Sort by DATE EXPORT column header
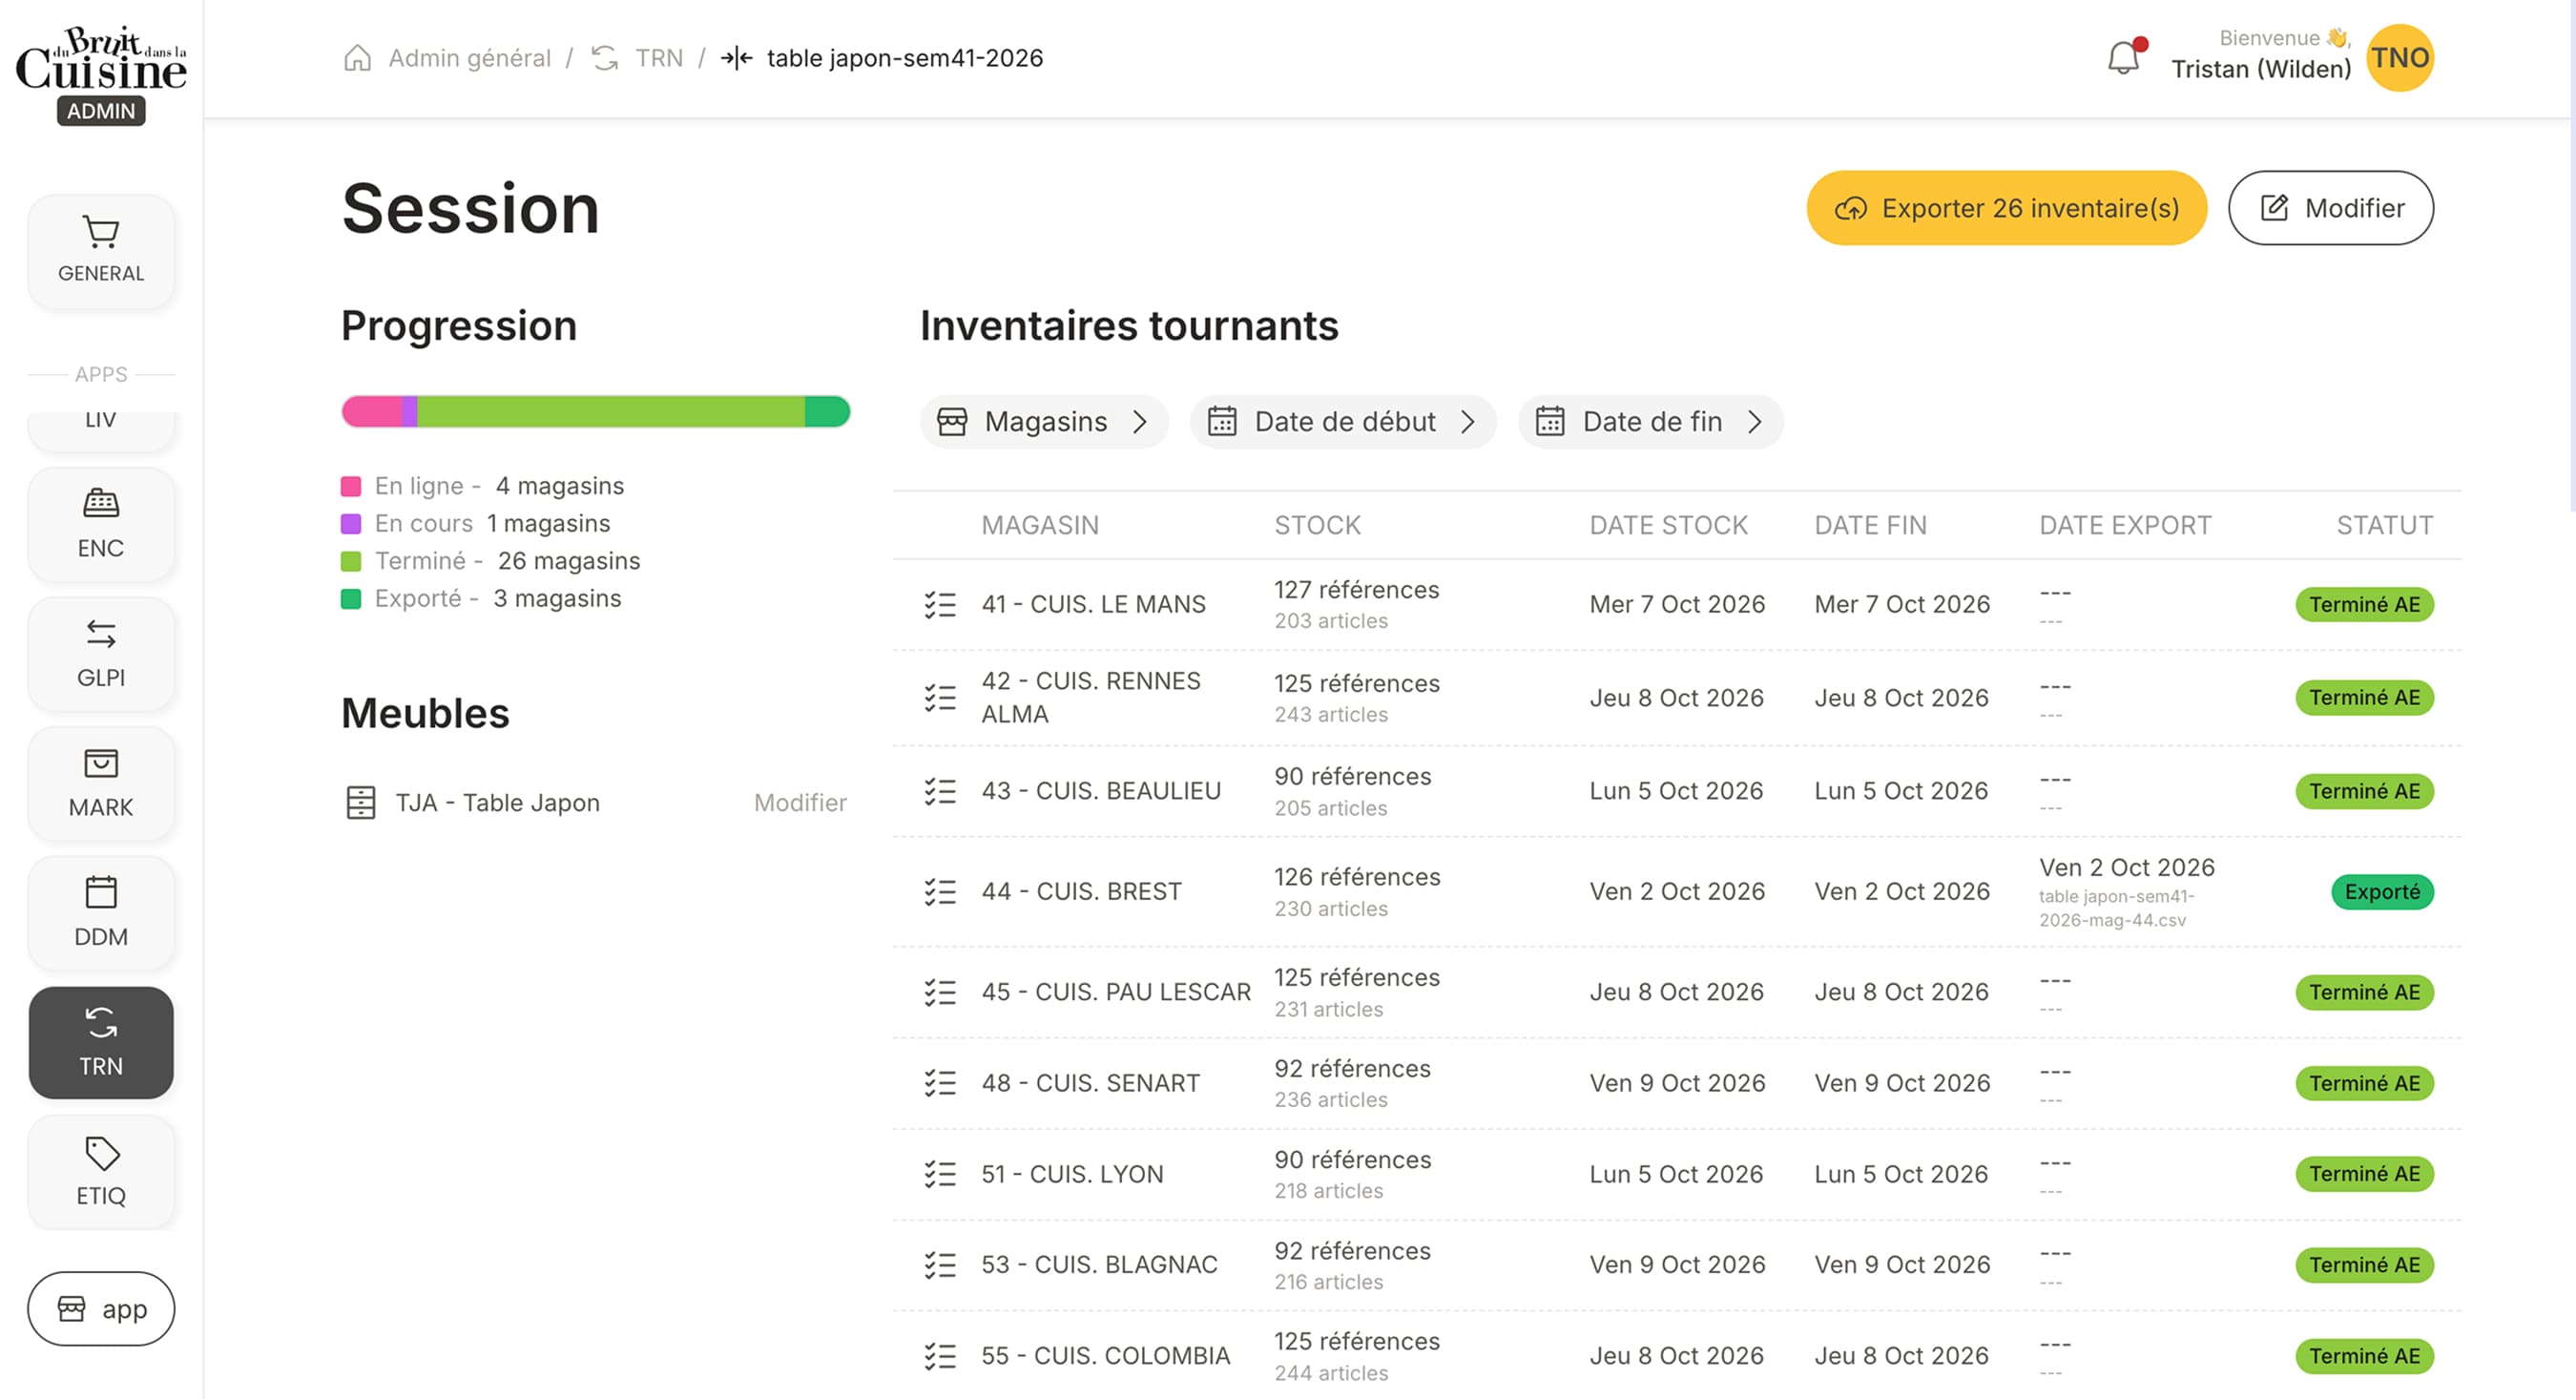 (2125, 526)
